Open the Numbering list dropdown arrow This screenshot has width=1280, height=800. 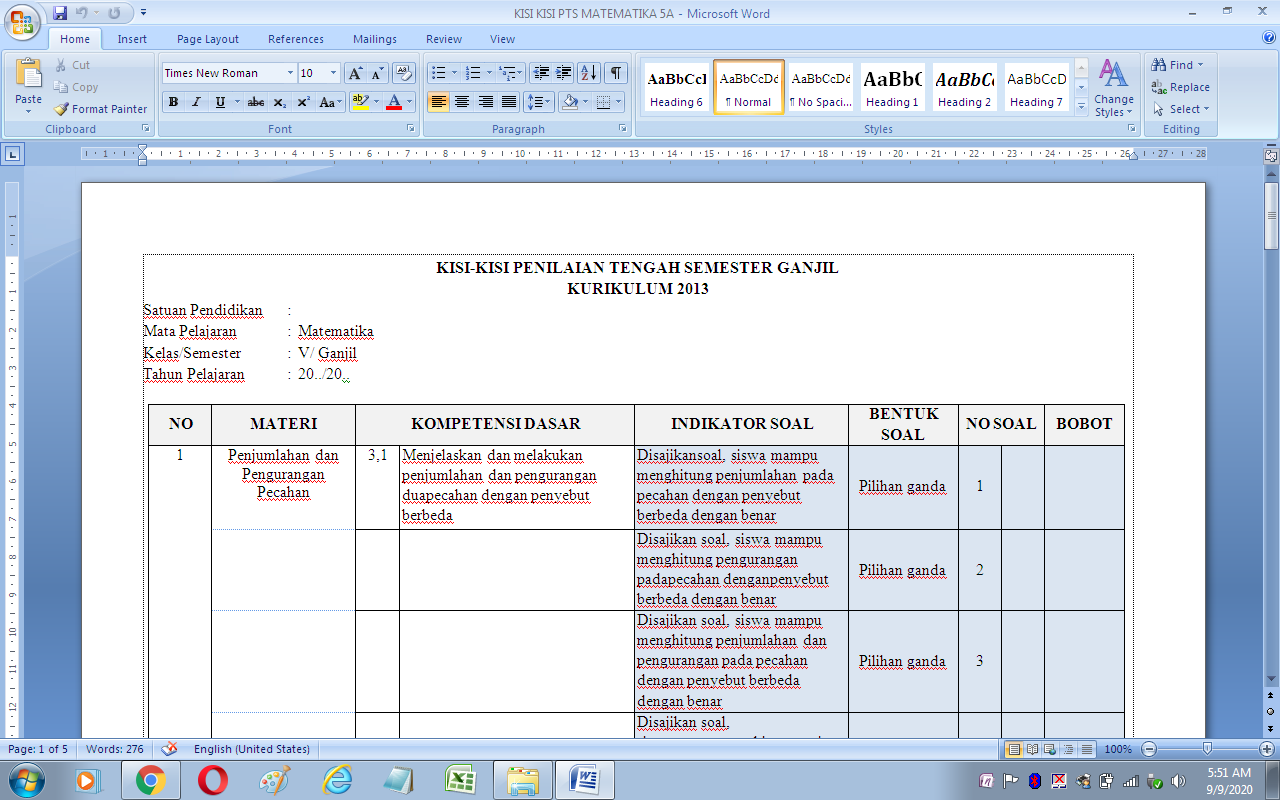[491, 73]
